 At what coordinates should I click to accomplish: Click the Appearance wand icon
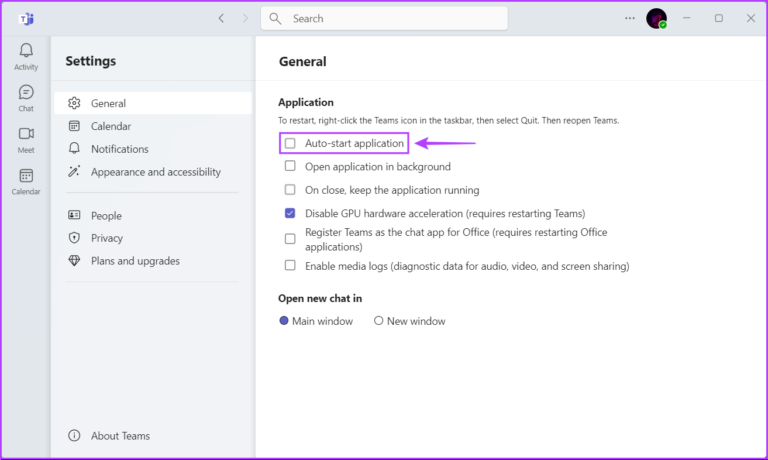74,171
